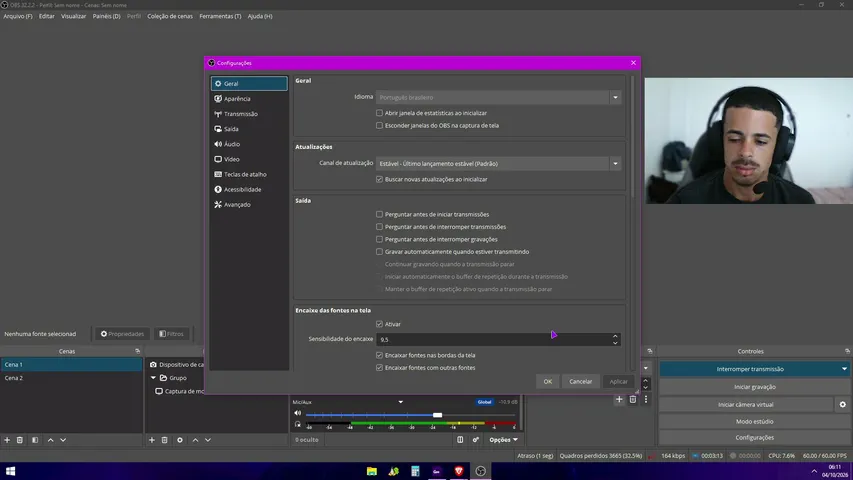The height and width of the screenshot is (480, 853).
Task: Remove selected source with trash icon
Action: [164, 440]
